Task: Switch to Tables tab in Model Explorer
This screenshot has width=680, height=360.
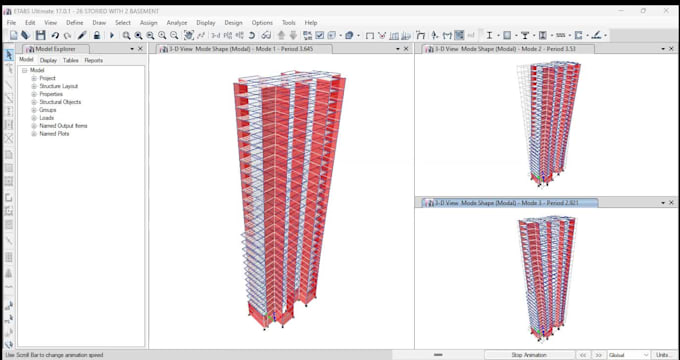Action: pos(71,60)
